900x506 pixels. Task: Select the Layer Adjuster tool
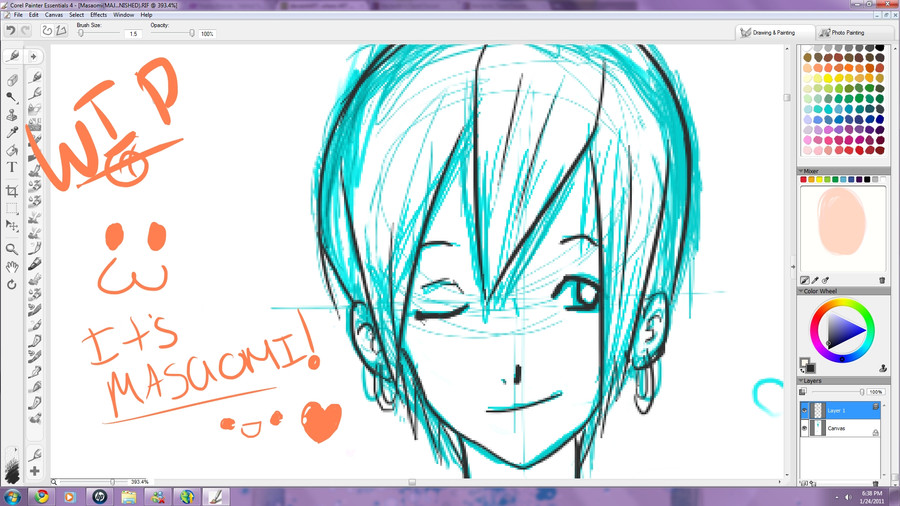(x=12, y=226)
